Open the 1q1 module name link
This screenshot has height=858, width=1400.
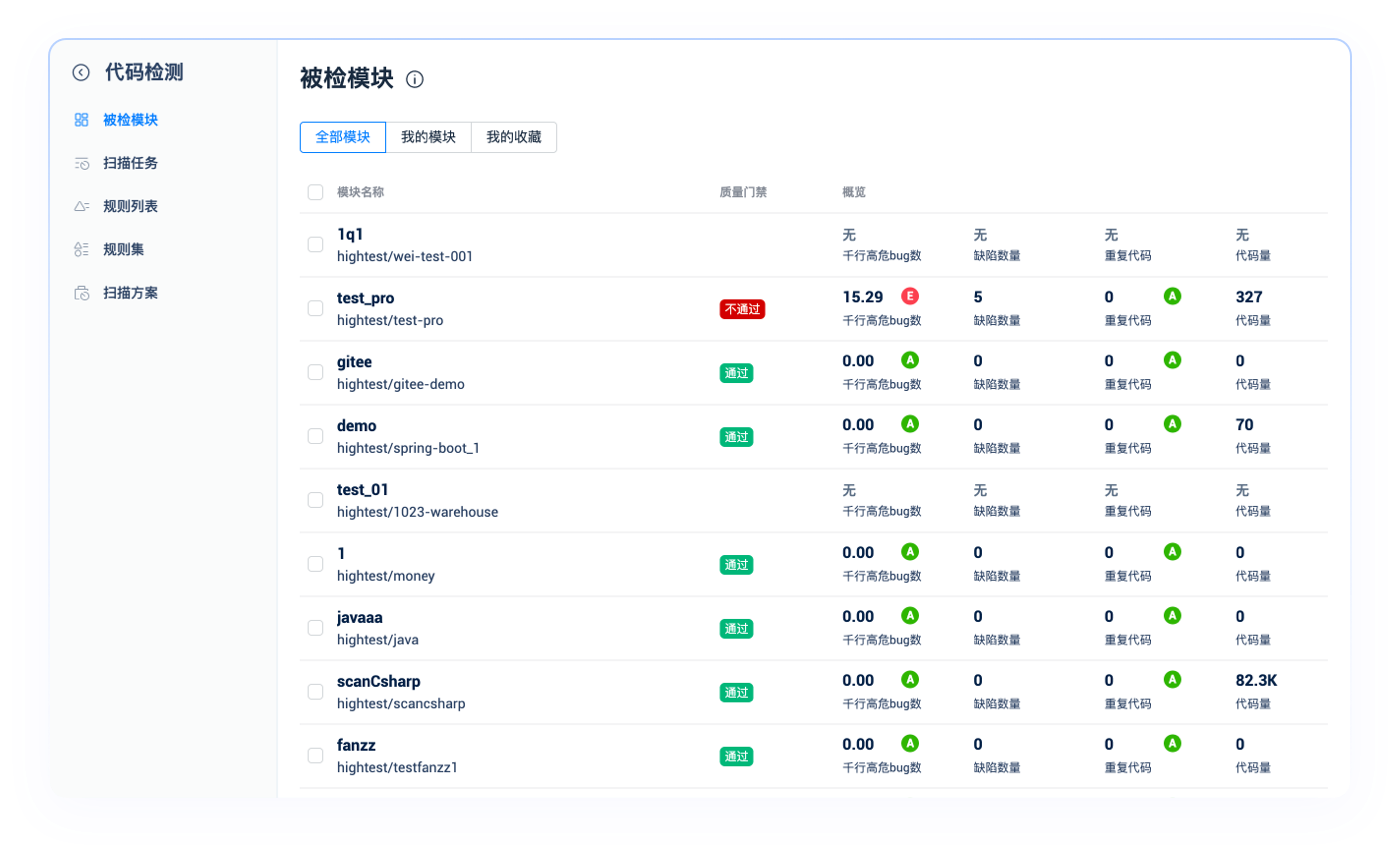[349, 233]
